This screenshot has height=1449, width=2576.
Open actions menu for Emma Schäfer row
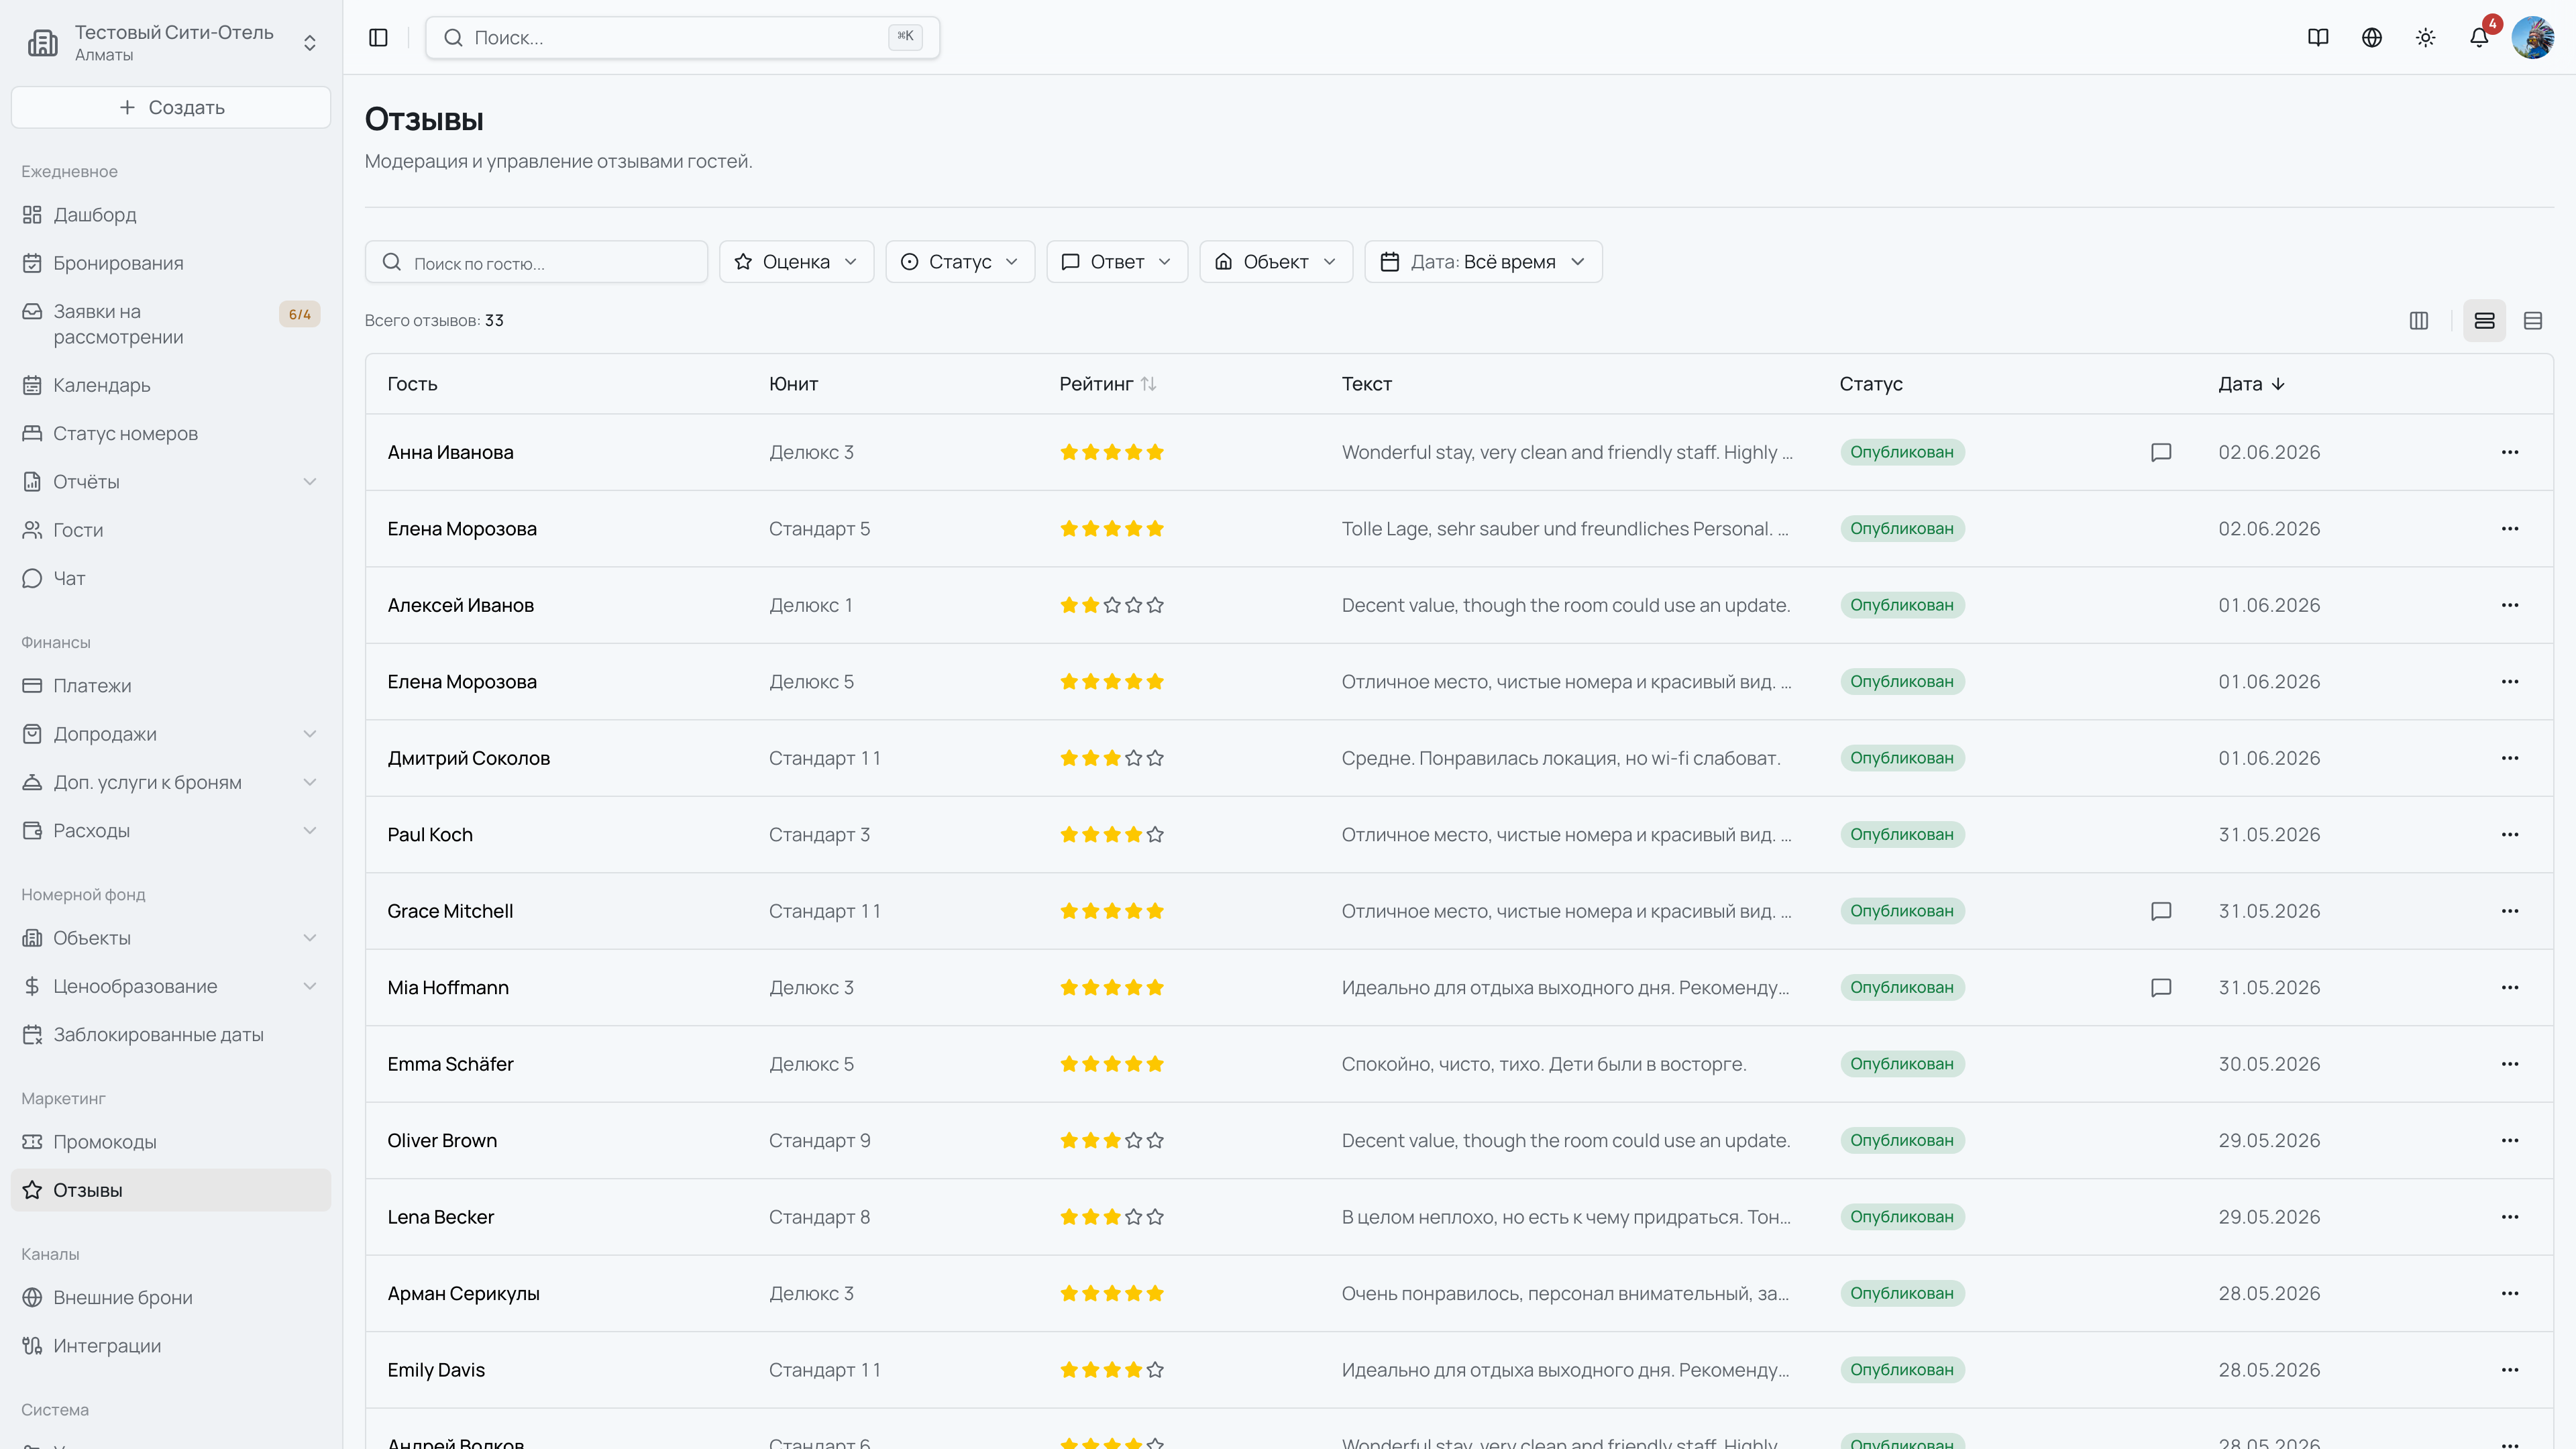2510,1064
